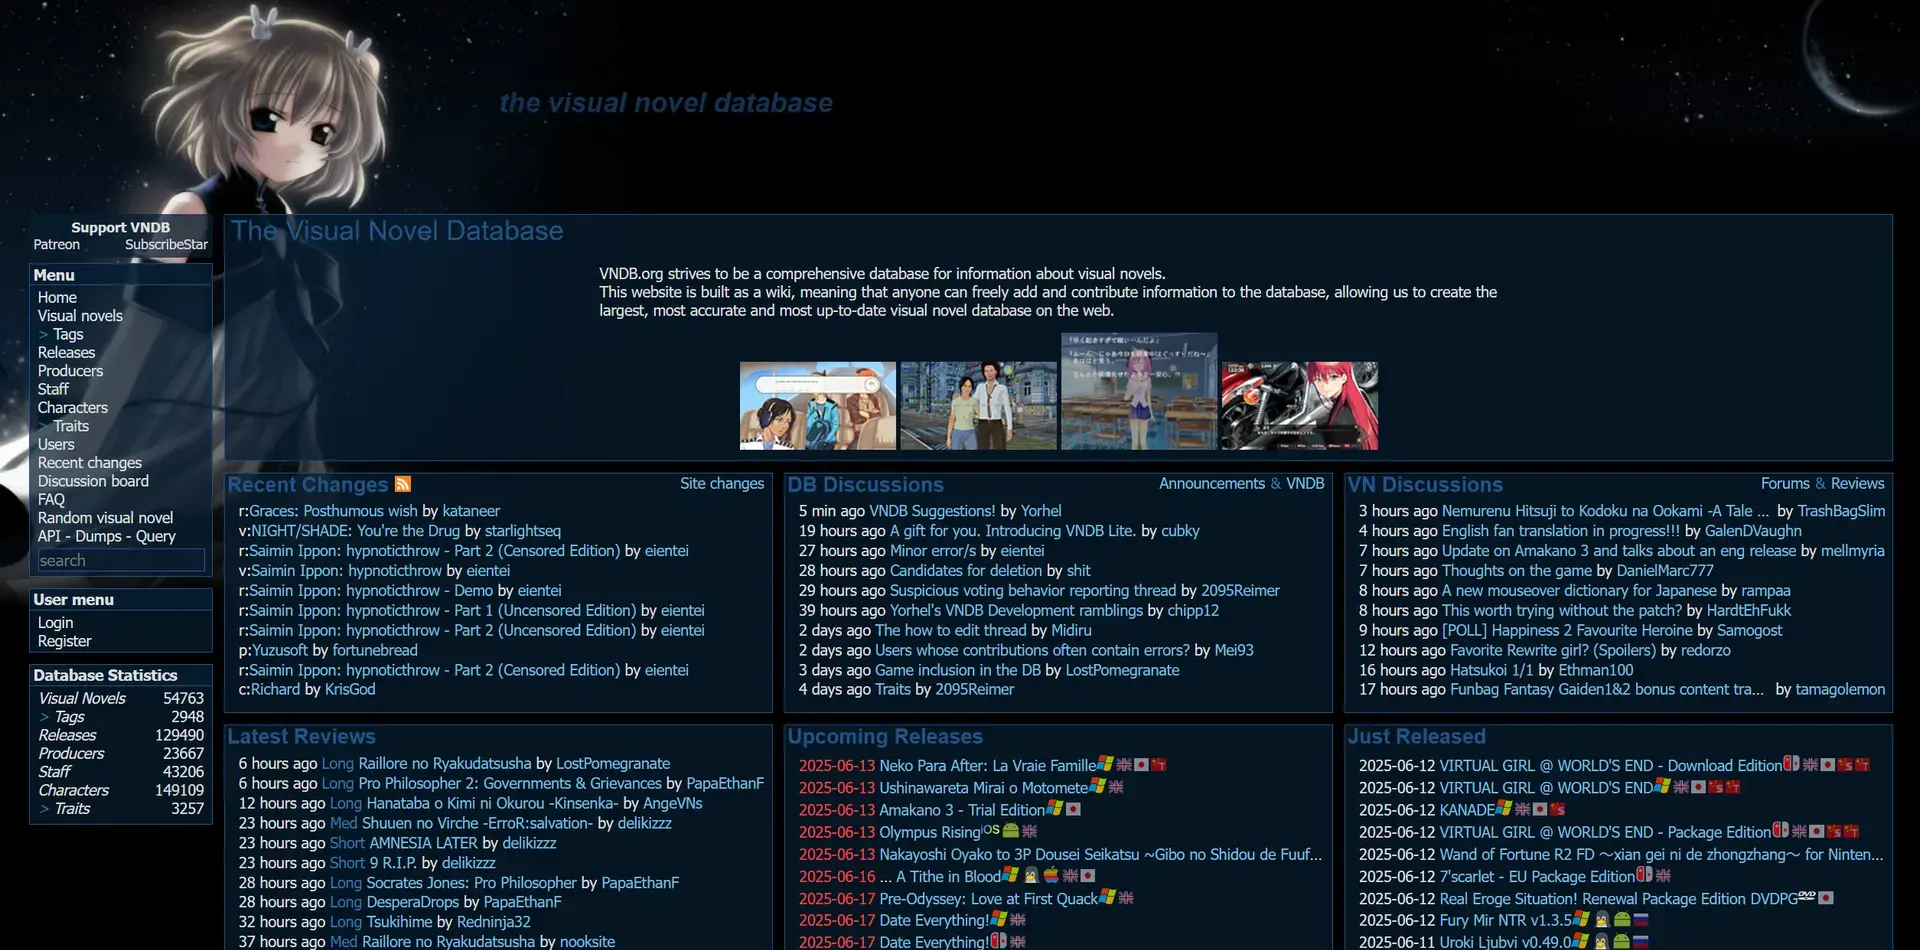Open AMNESIA LATER review by delikizzz
The height and width of the screenshot is (950, 1920).
423,843
